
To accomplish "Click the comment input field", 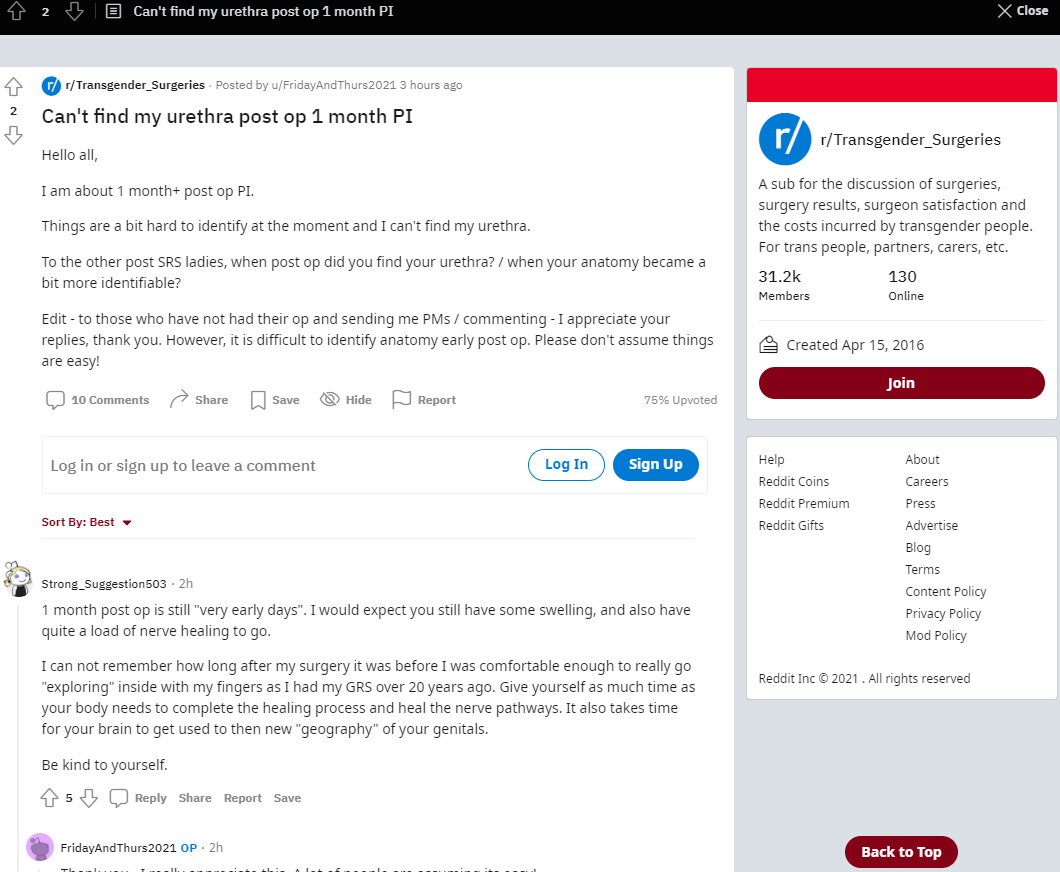I will point(280,466).
